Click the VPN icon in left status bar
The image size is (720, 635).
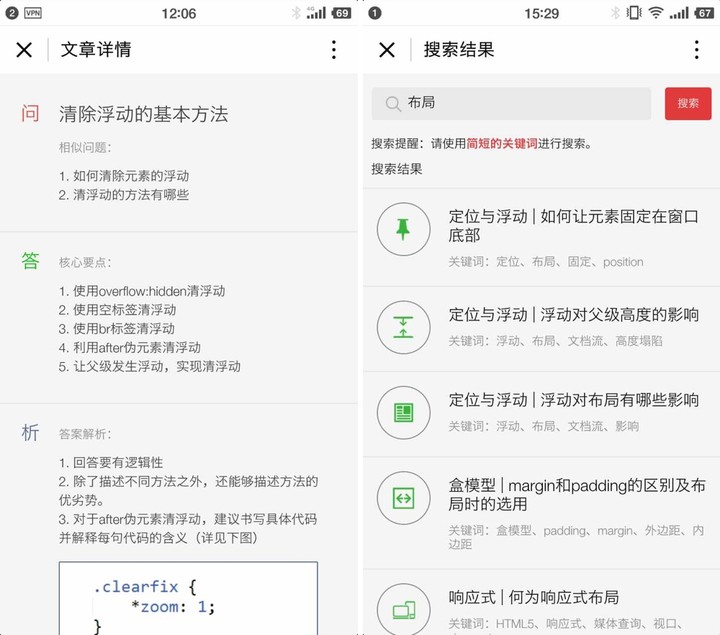pos(33,13)
